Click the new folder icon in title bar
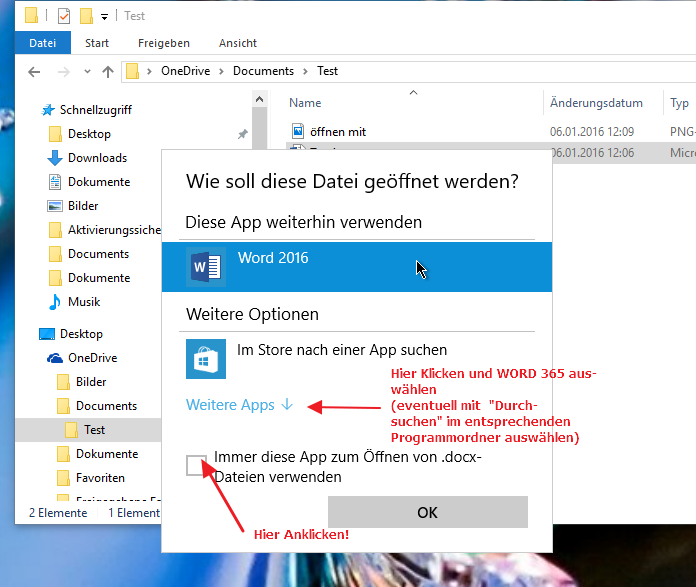Viewport: 696px width, 587px height. pos(87,16)
